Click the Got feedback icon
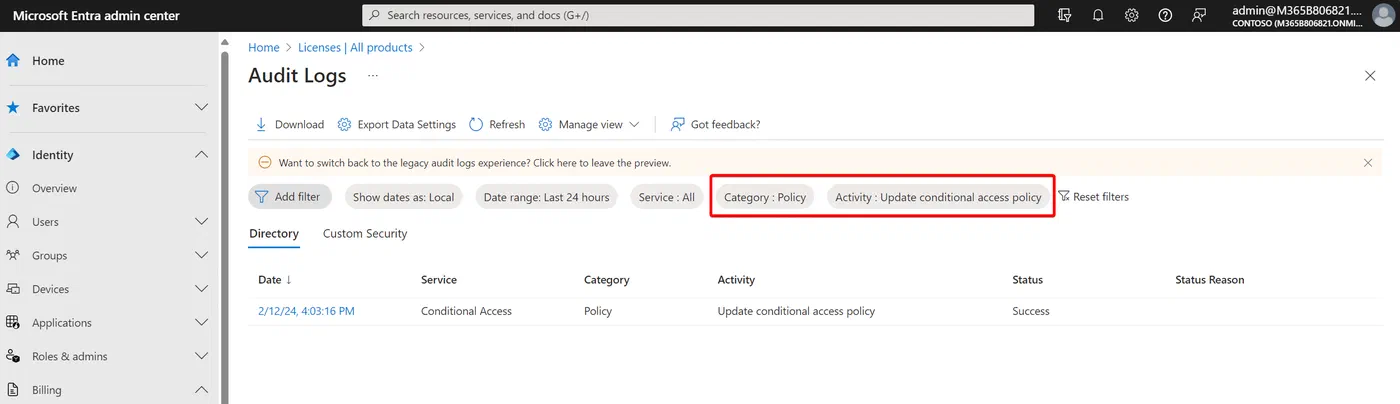 point(678,125)
